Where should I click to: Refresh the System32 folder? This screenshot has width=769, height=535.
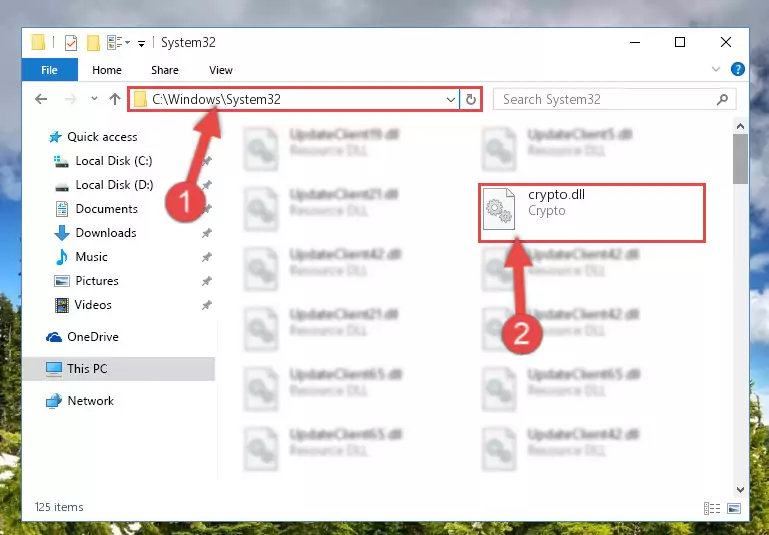(471, 100)
